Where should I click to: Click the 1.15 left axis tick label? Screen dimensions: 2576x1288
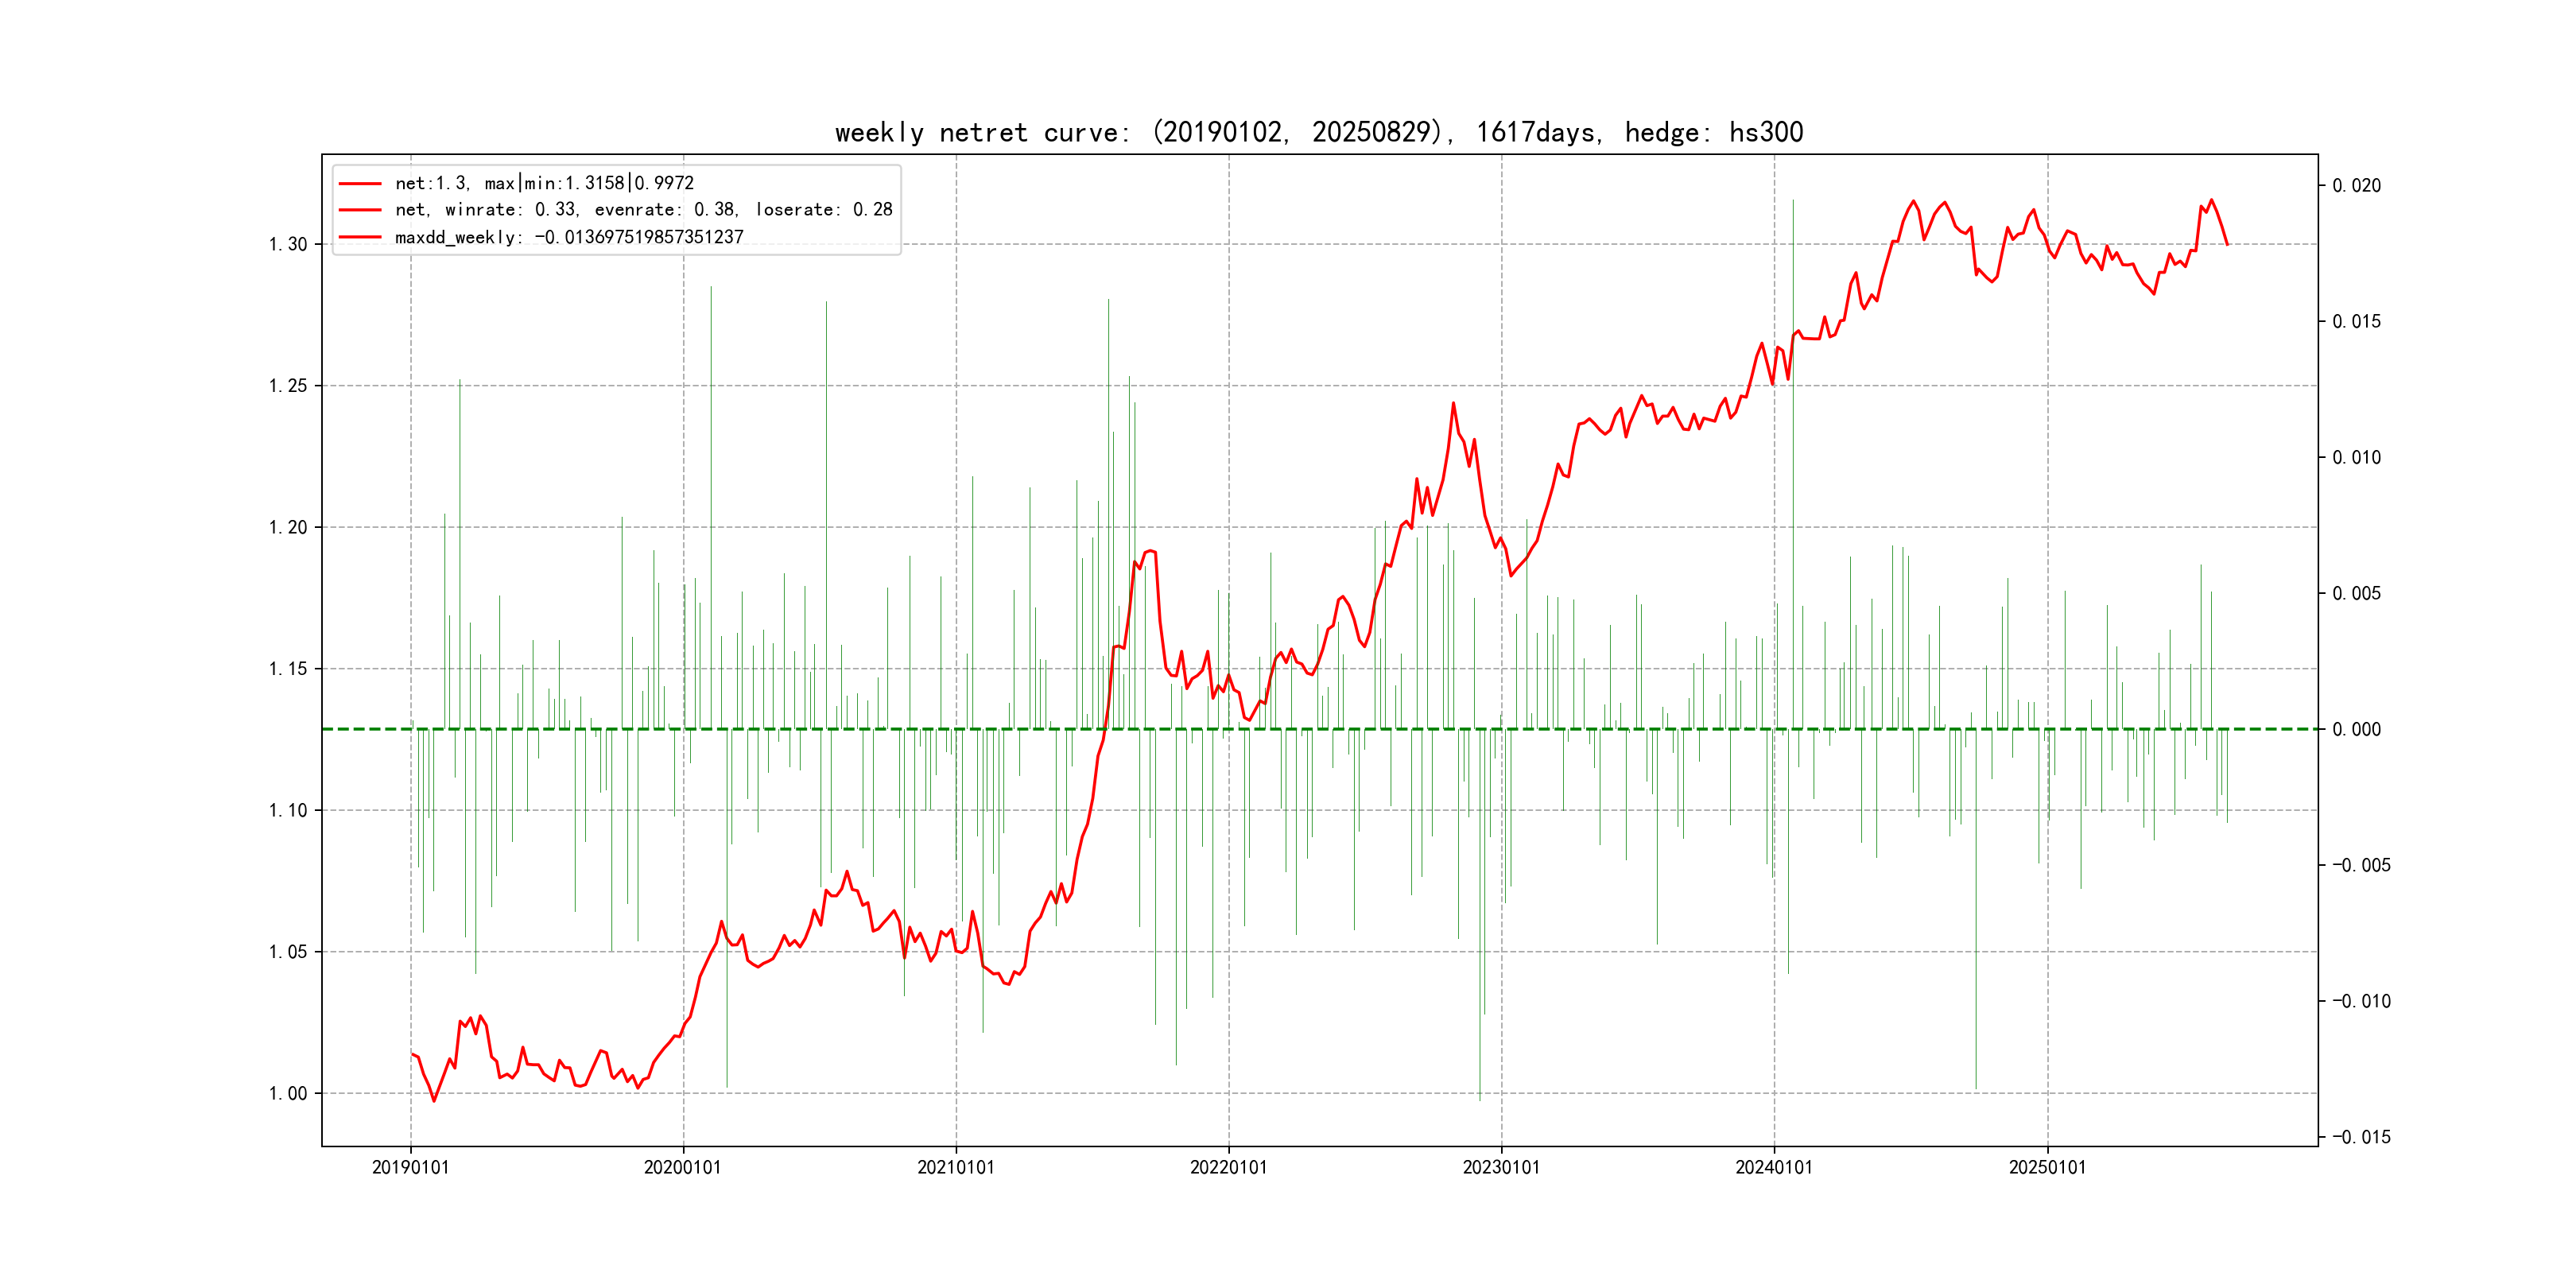tap(288, 668)
